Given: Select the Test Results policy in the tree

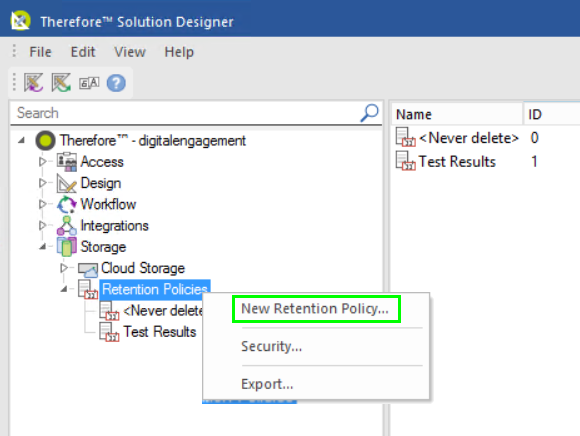Looking at the screenshot, I should [x=159, y=332].
